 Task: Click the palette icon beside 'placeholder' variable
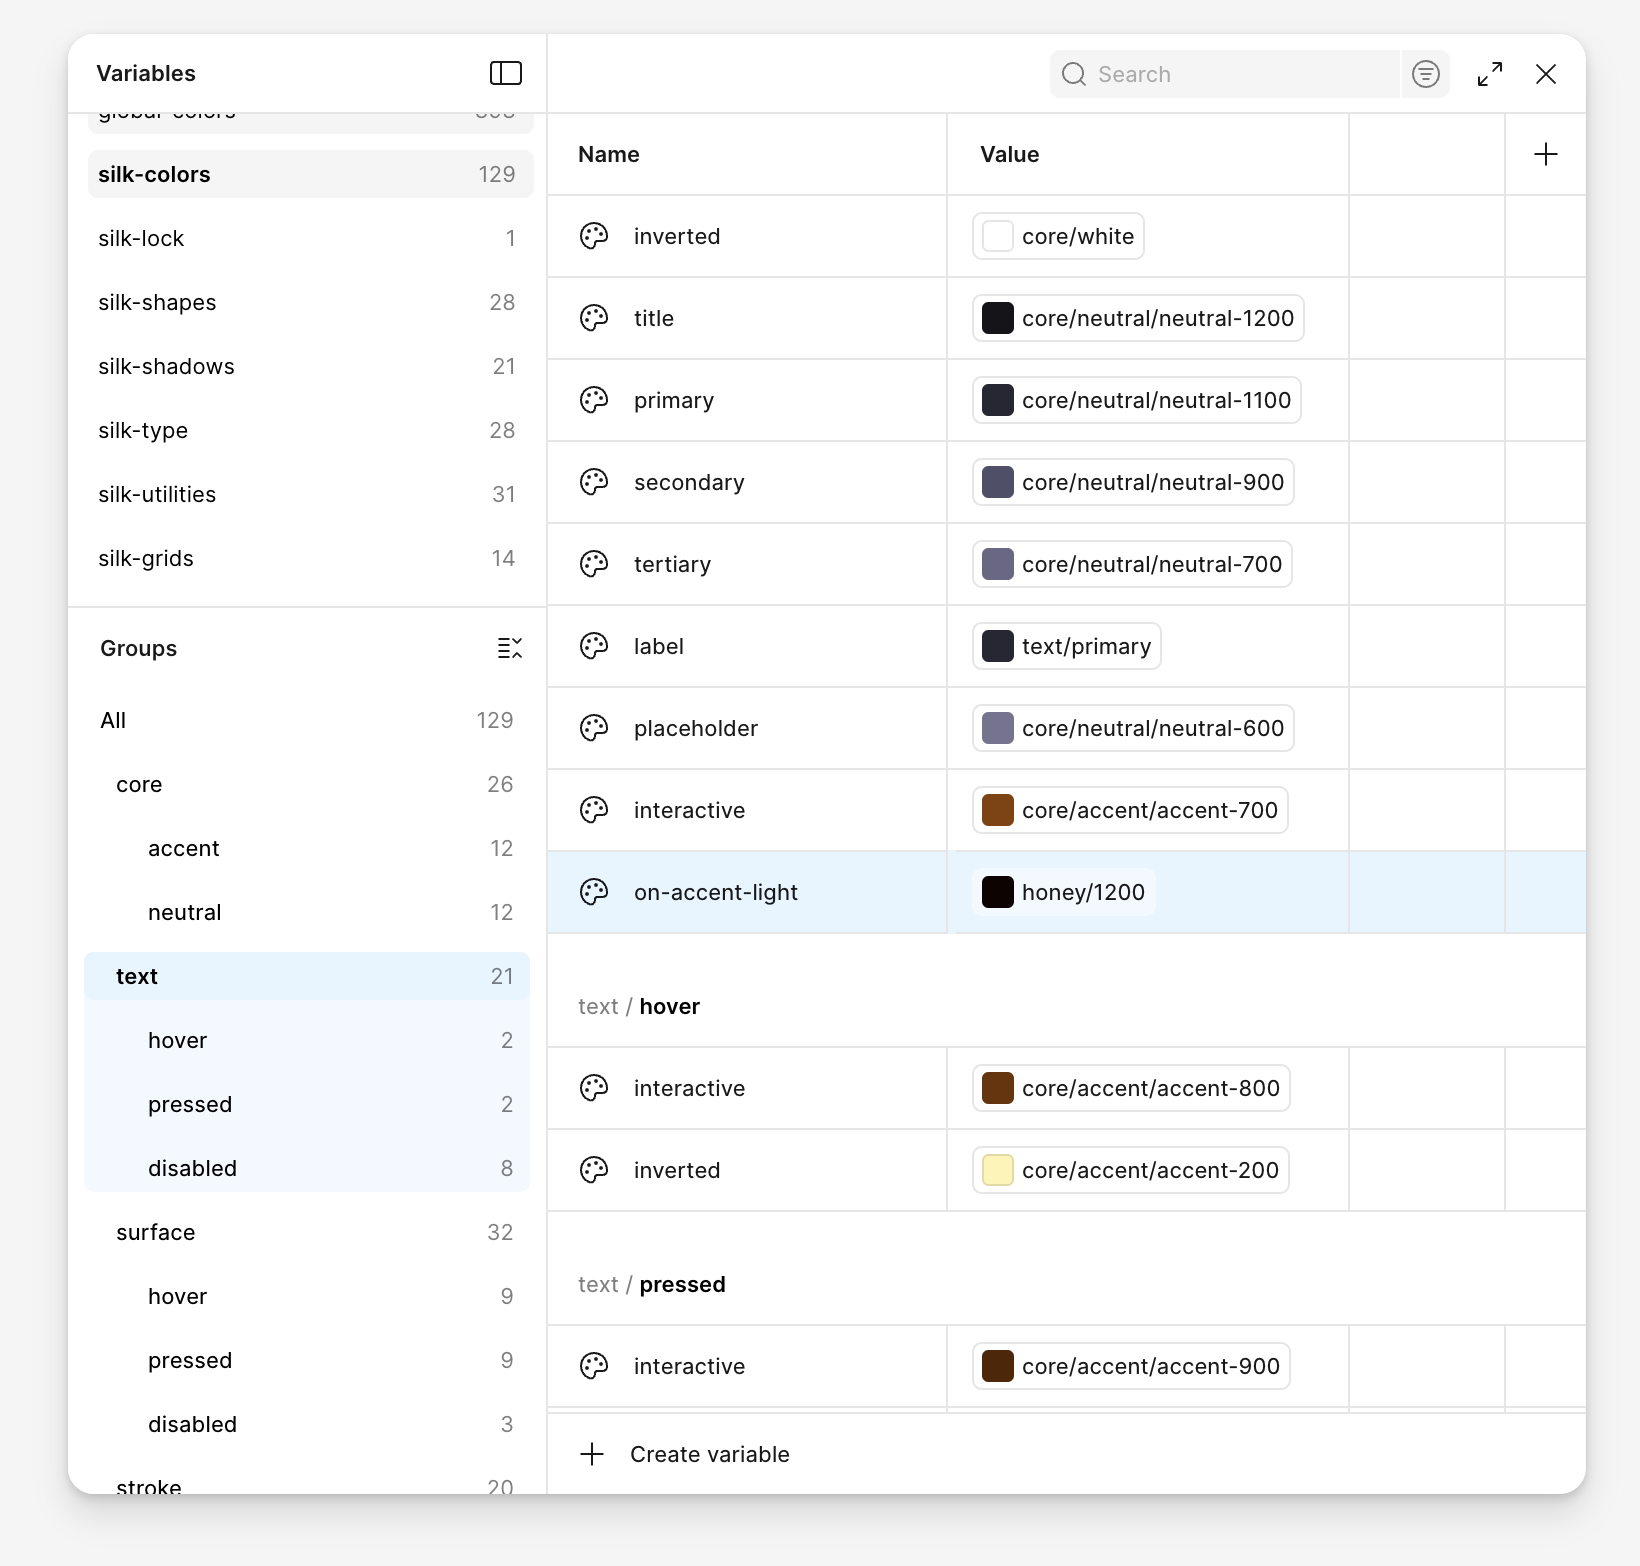tap(594, 728)
